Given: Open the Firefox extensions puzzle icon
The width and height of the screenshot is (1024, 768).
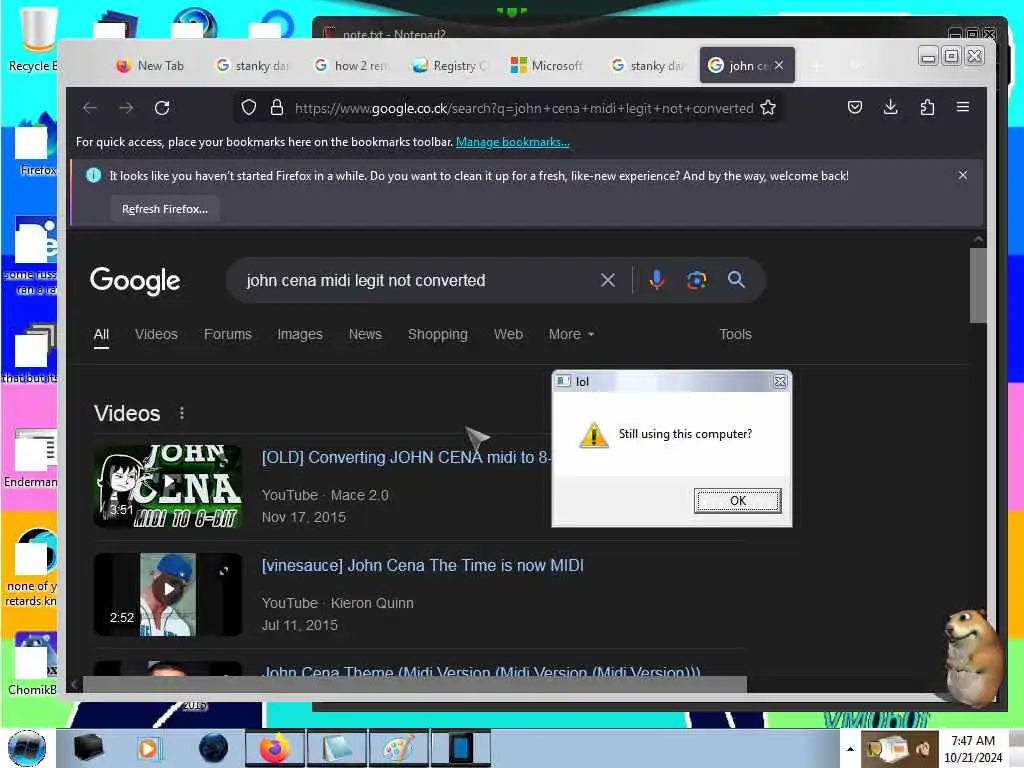Looking at the screenshot, I should pyautogui.click(x=927, y=108).
